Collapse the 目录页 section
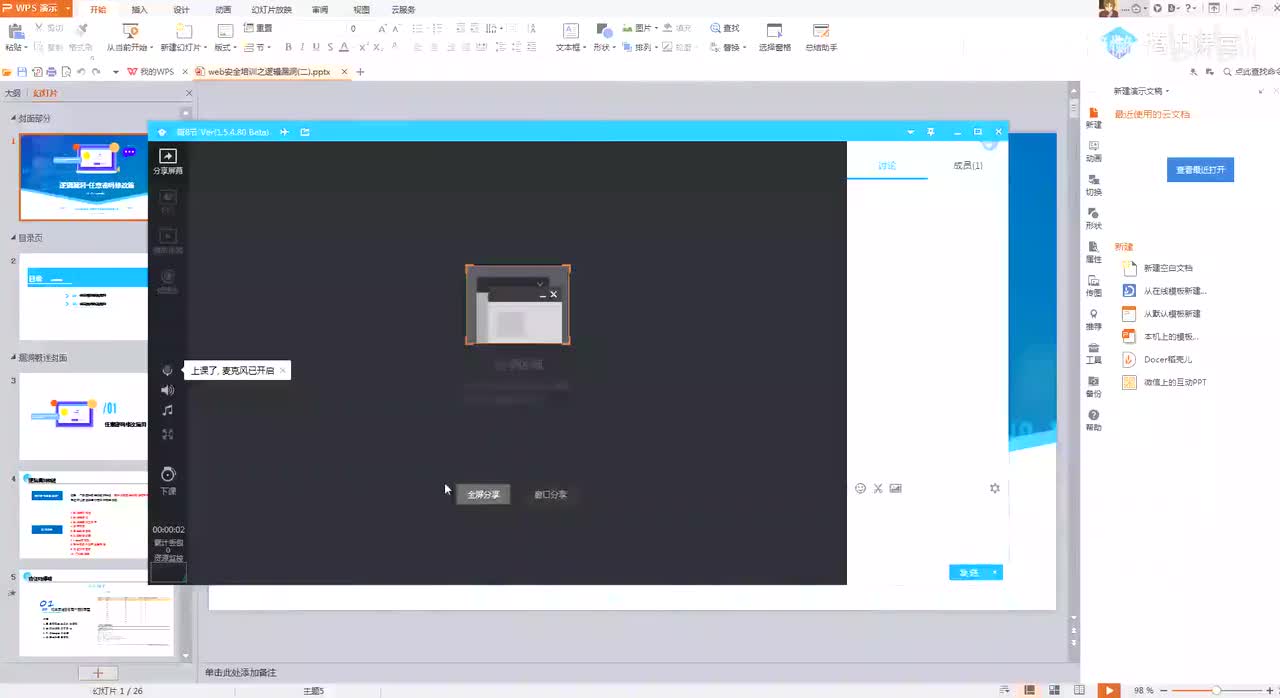The image size is (1280, 698). click(15, 238)
